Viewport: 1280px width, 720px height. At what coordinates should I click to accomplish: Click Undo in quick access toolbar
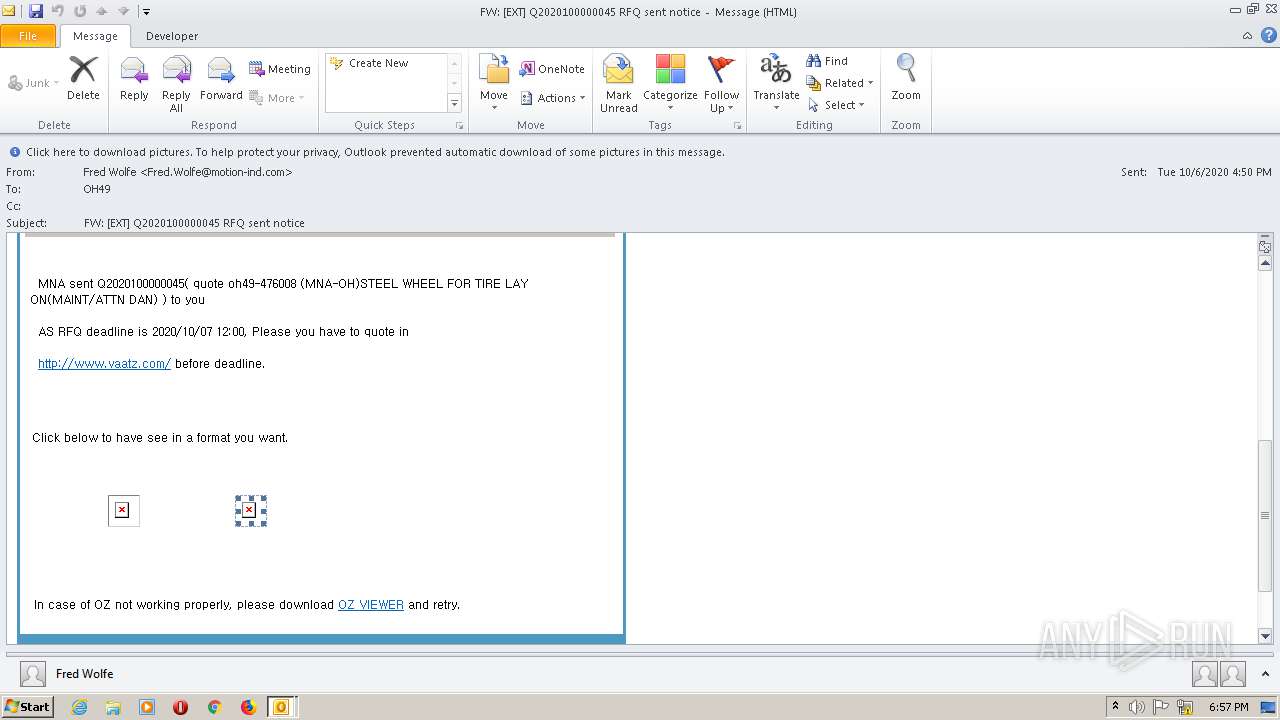click(x=57, y=11)
